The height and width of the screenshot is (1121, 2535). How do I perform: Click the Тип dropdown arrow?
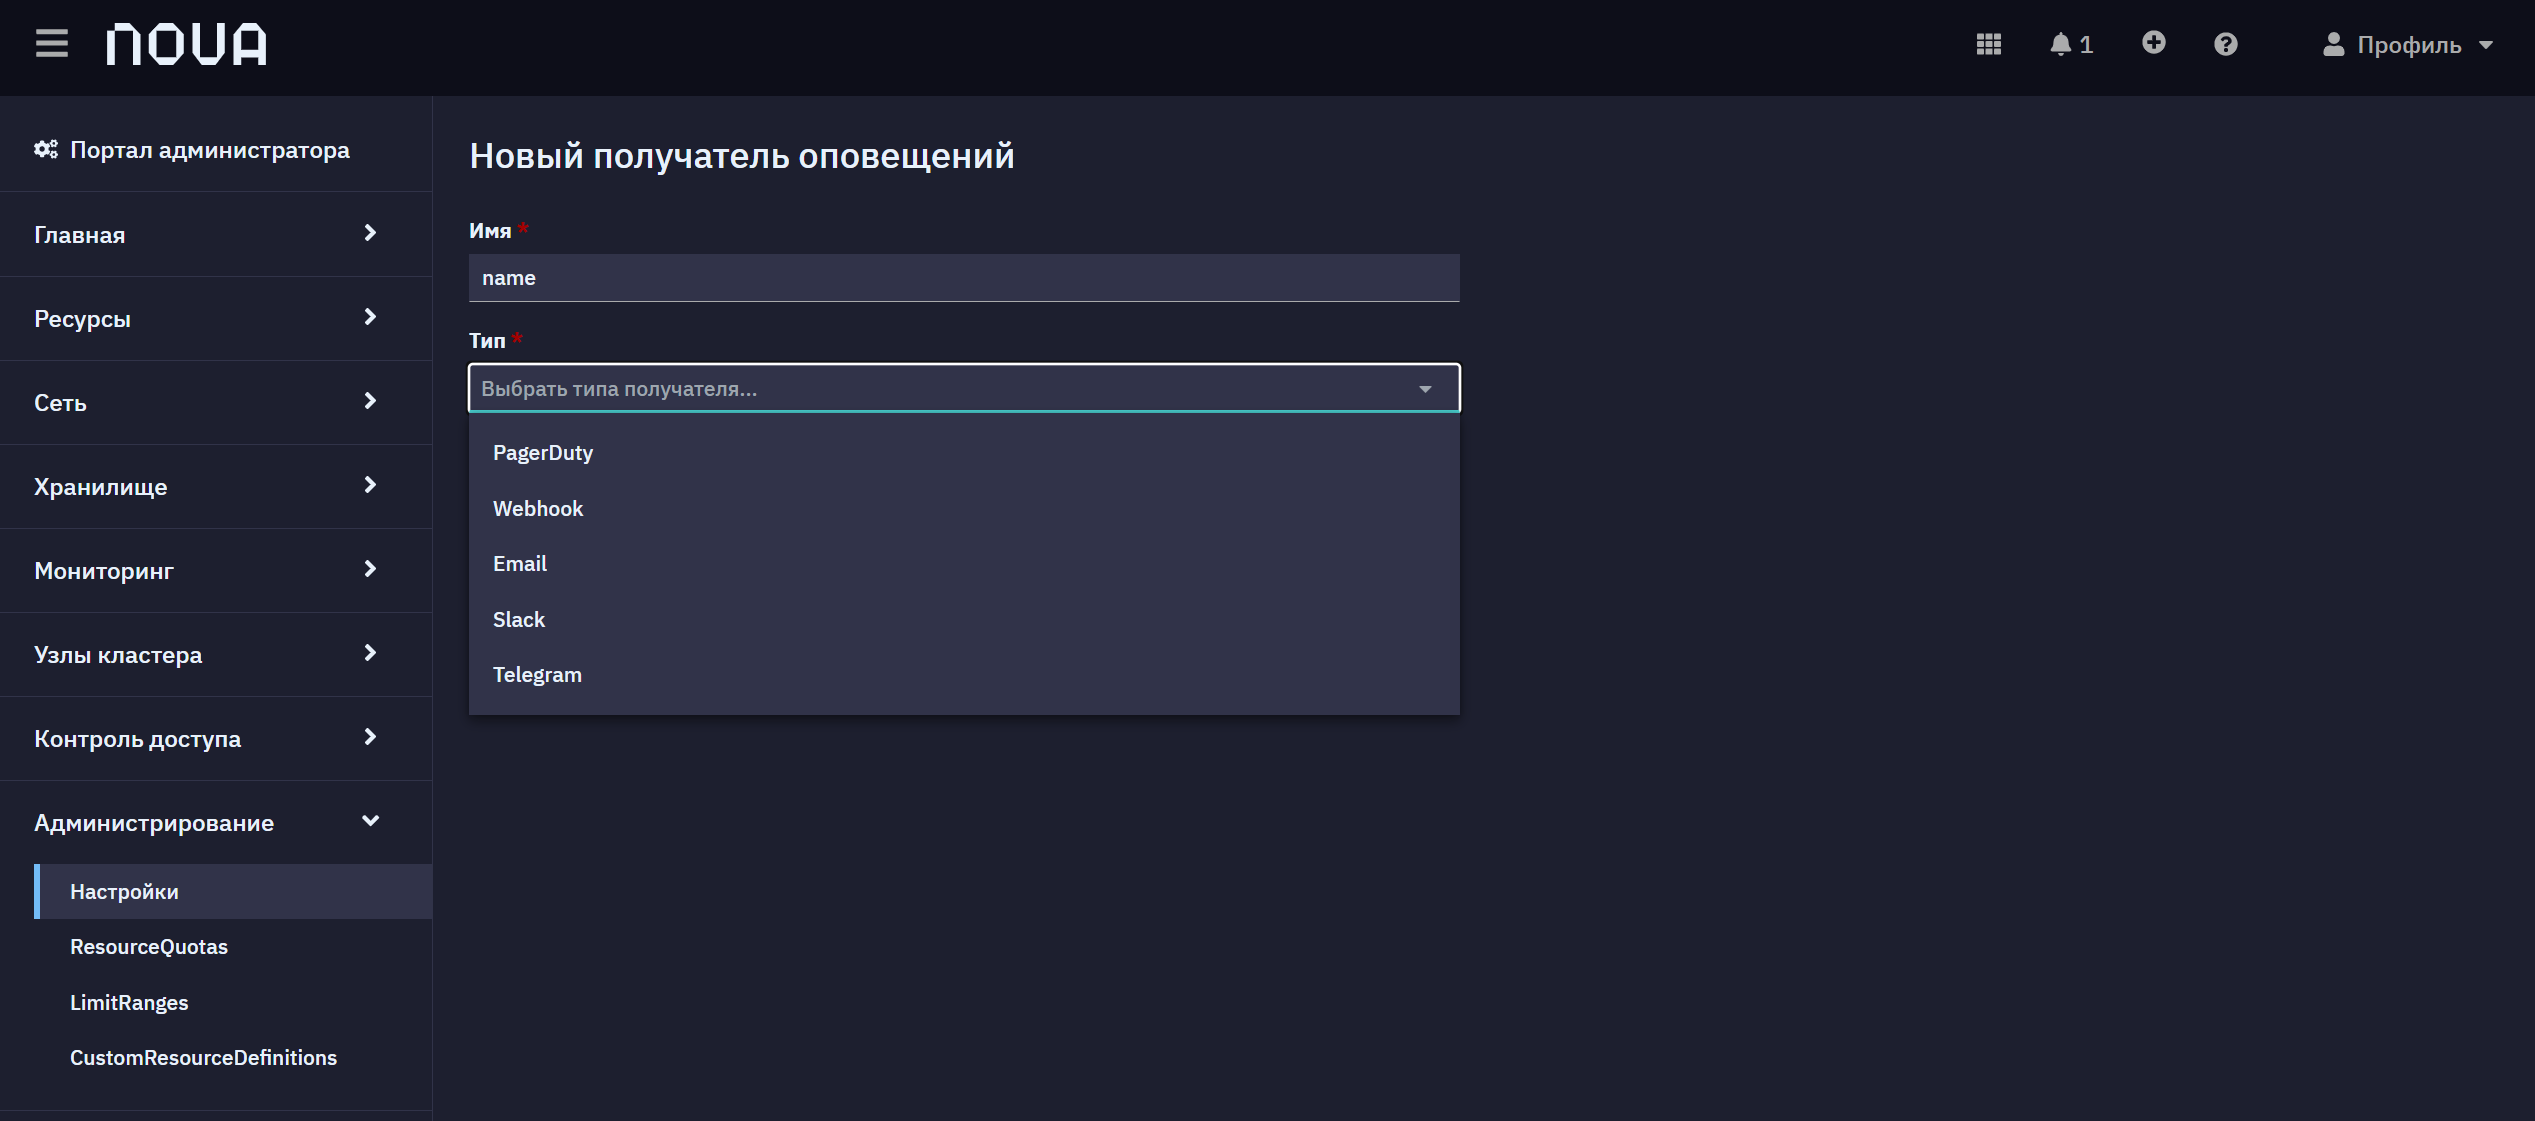click(1425, 389)
